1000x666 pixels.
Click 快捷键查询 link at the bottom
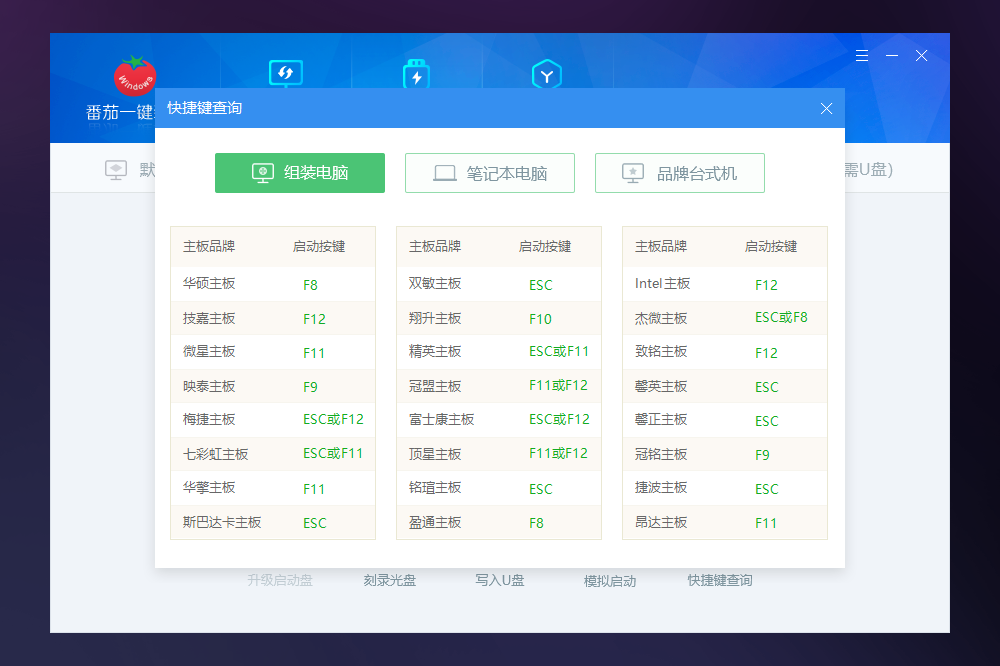coord(720,581)
